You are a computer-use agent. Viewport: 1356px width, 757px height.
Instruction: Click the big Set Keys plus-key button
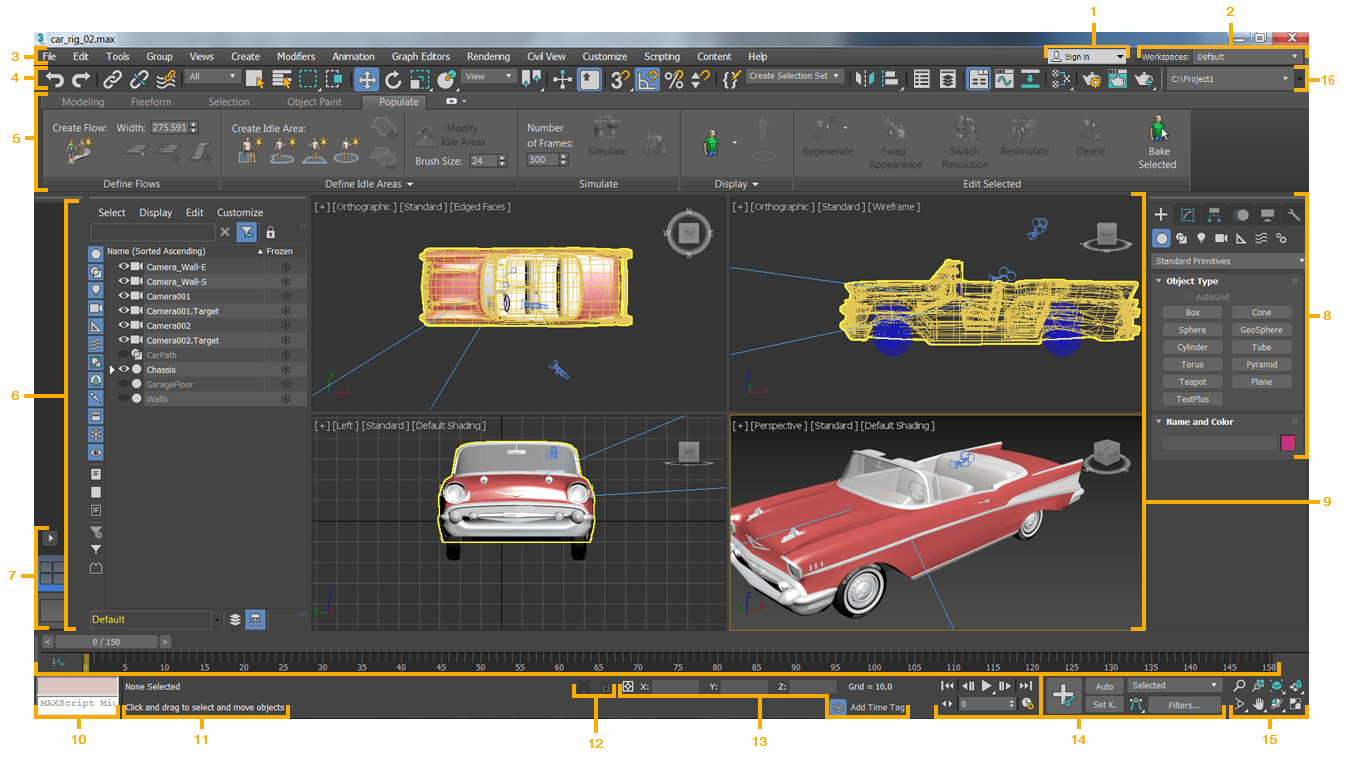click(x=1064, y=694)
